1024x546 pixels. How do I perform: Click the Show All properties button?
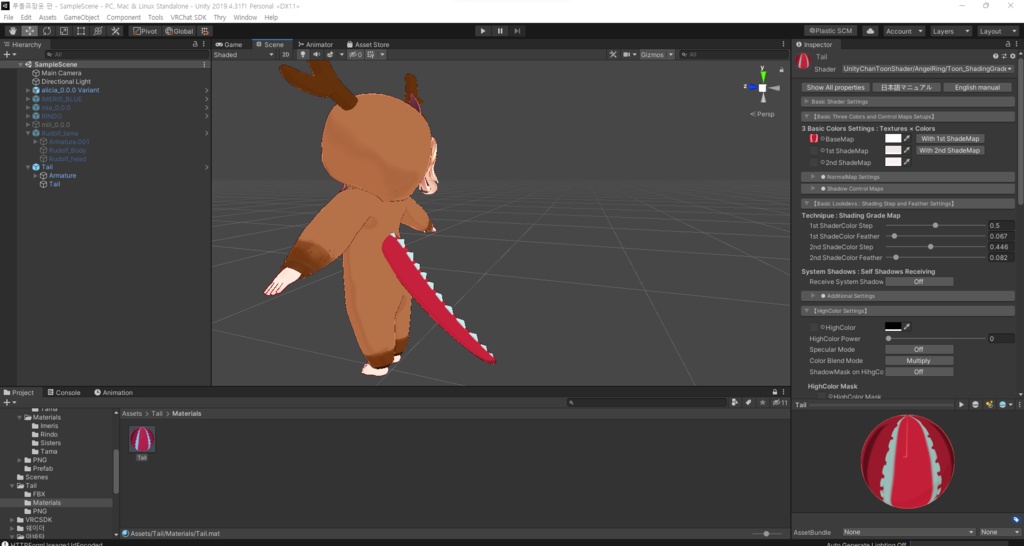pos(835,88)
